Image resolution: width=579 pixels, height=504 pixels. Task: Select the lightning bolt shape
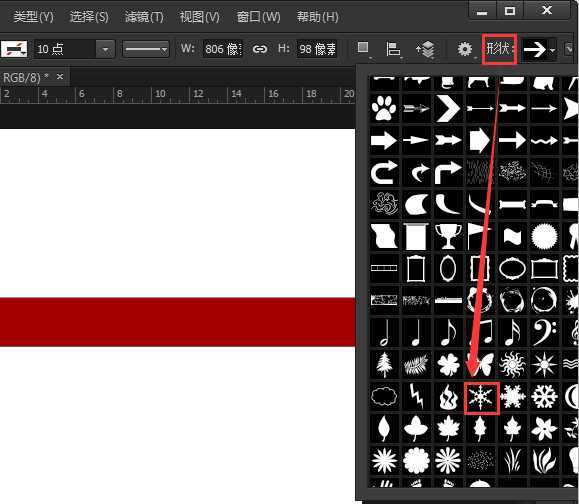pyautogui.click(x=417, y=397)
